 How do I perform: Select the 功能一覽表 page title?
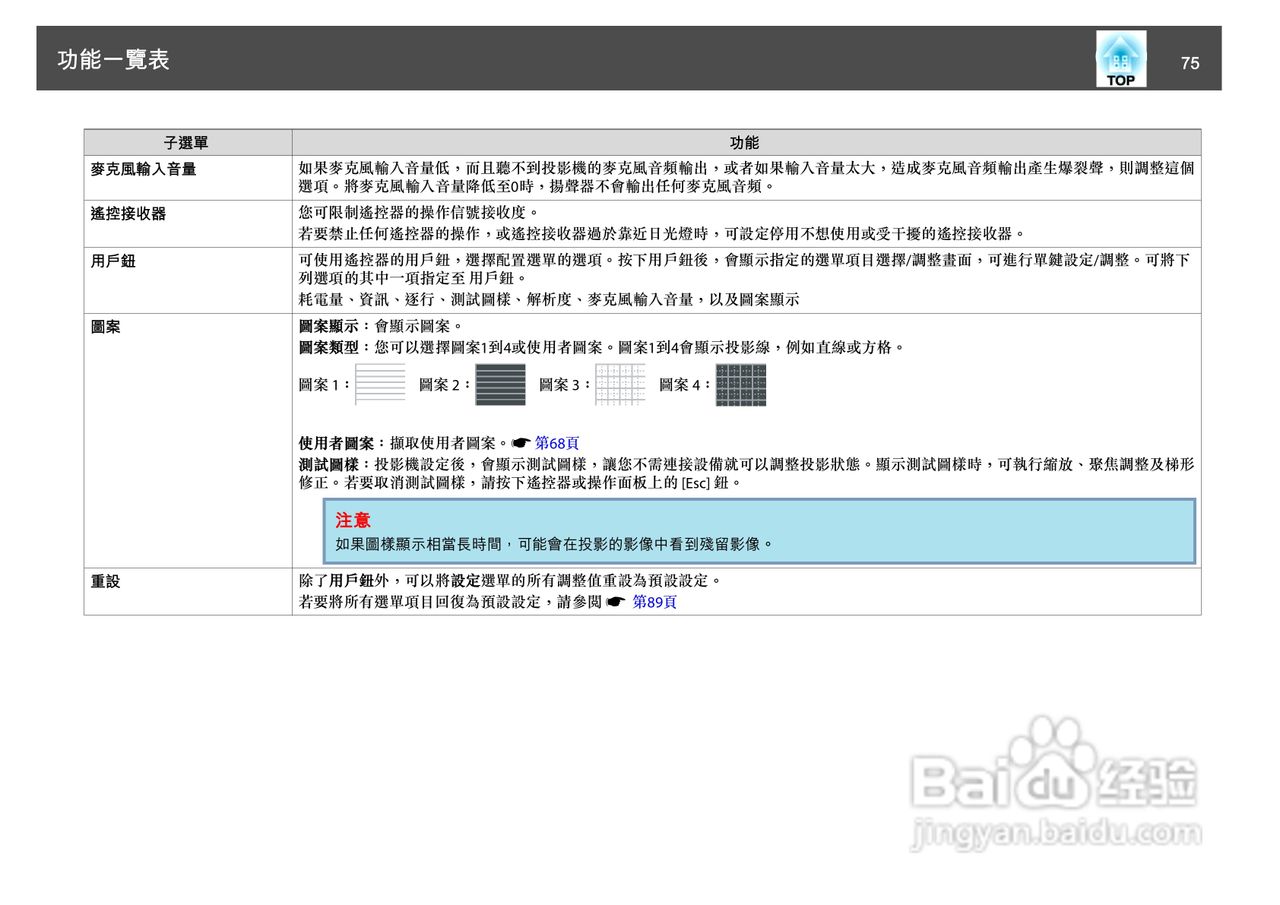[113, 60]
